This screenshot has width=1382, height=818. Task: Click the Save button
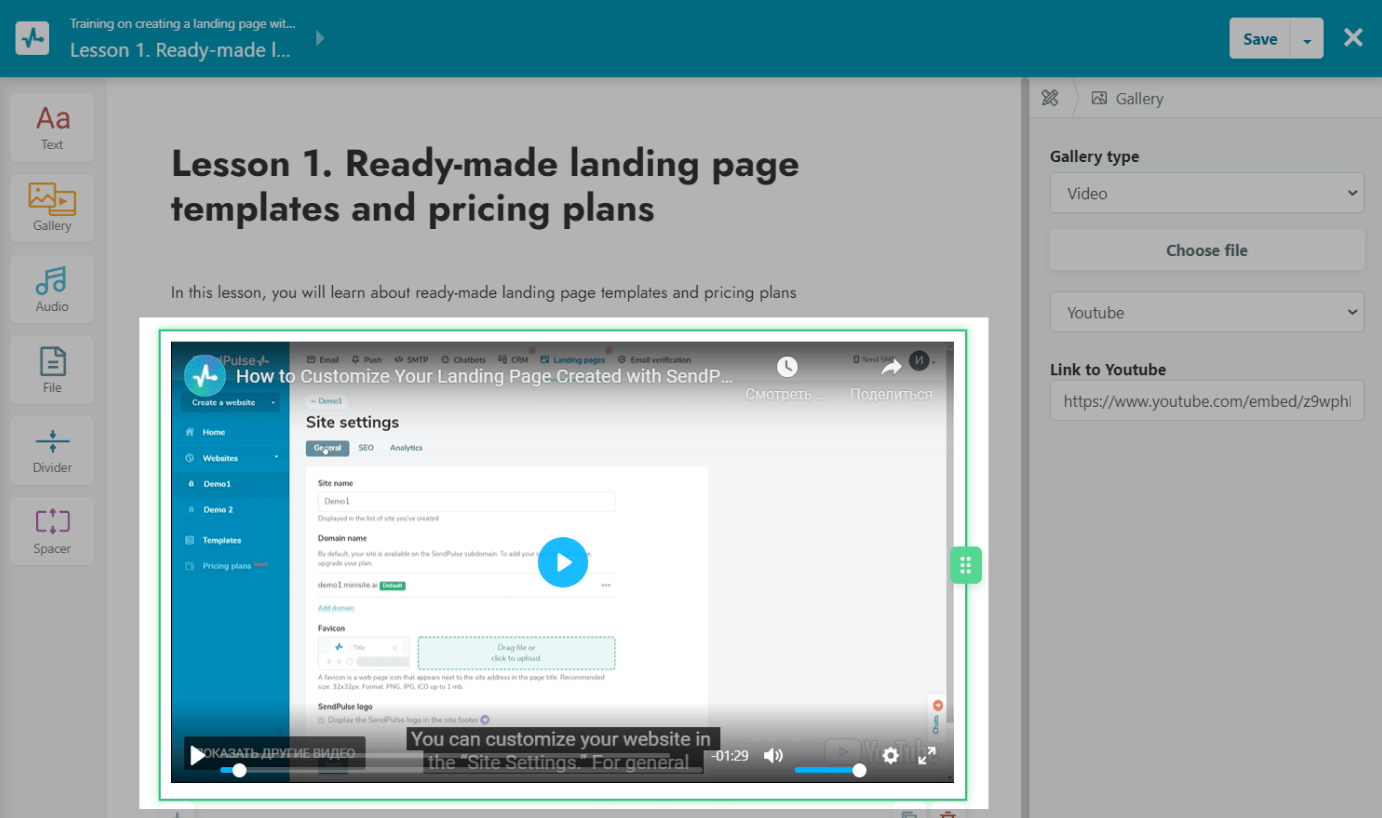(x=1260, y=39)
